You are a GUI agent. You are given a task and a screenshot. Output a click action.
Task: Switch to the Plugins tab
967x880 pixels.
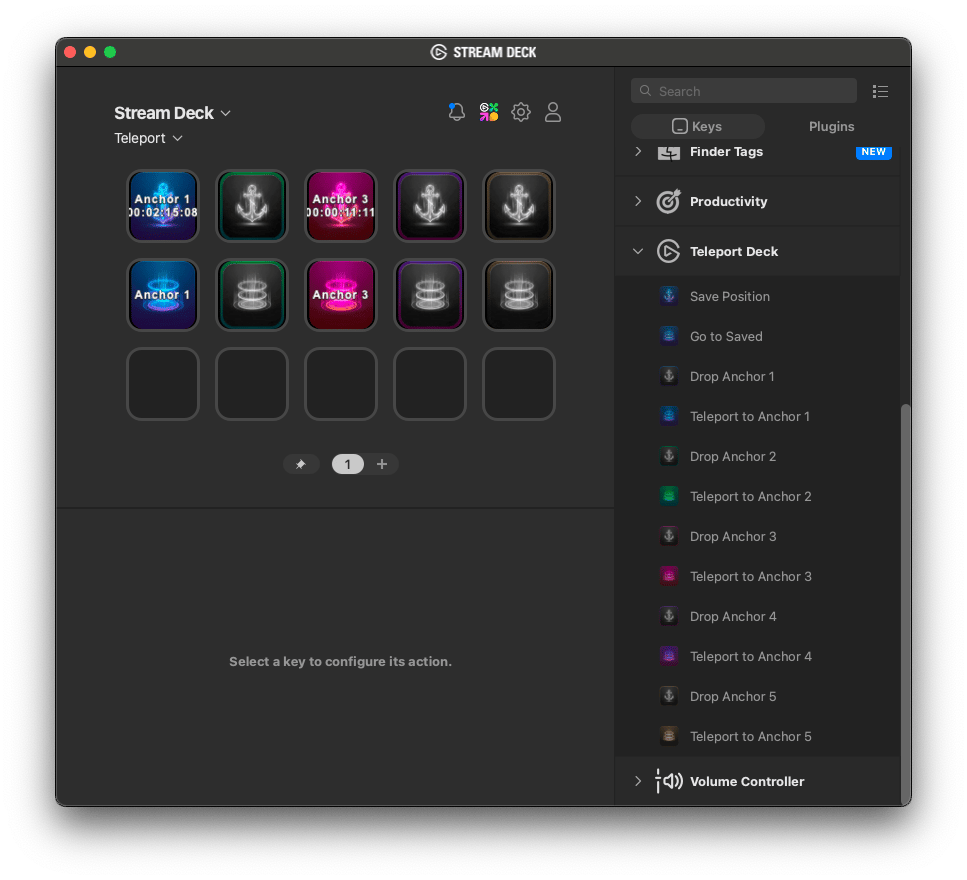tap(831, 126)
